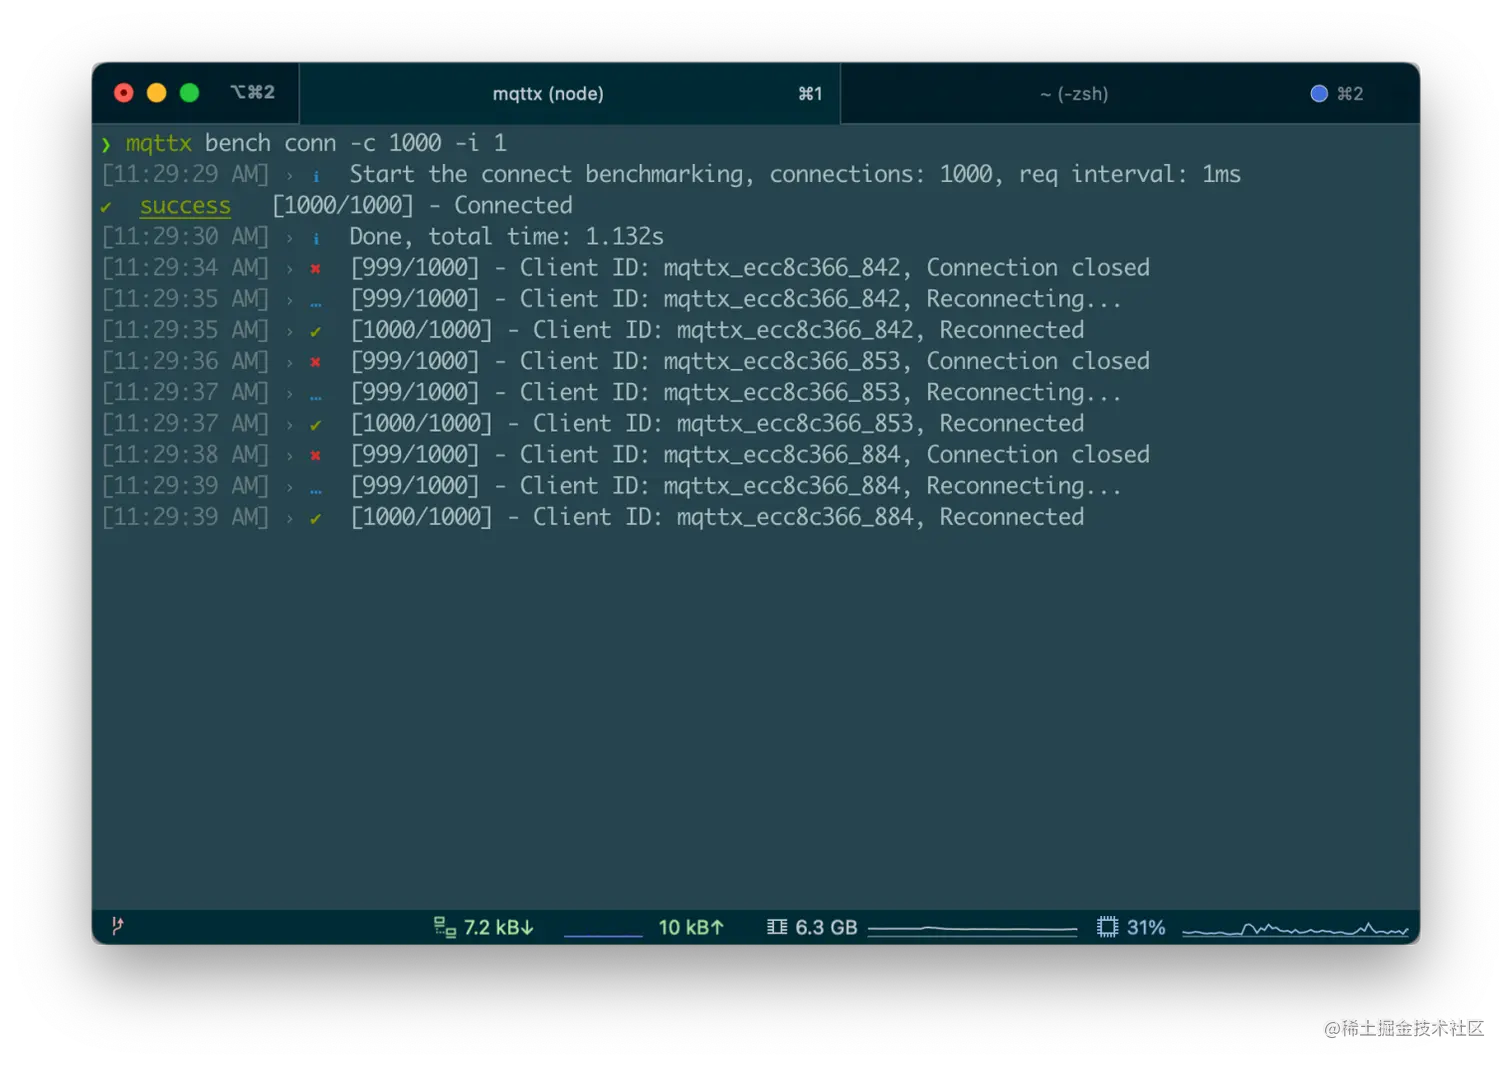Click the 7.2 kB download status entry
Image resolution: width=1512 pixels, height=1066 pixels.
(498, 927)
